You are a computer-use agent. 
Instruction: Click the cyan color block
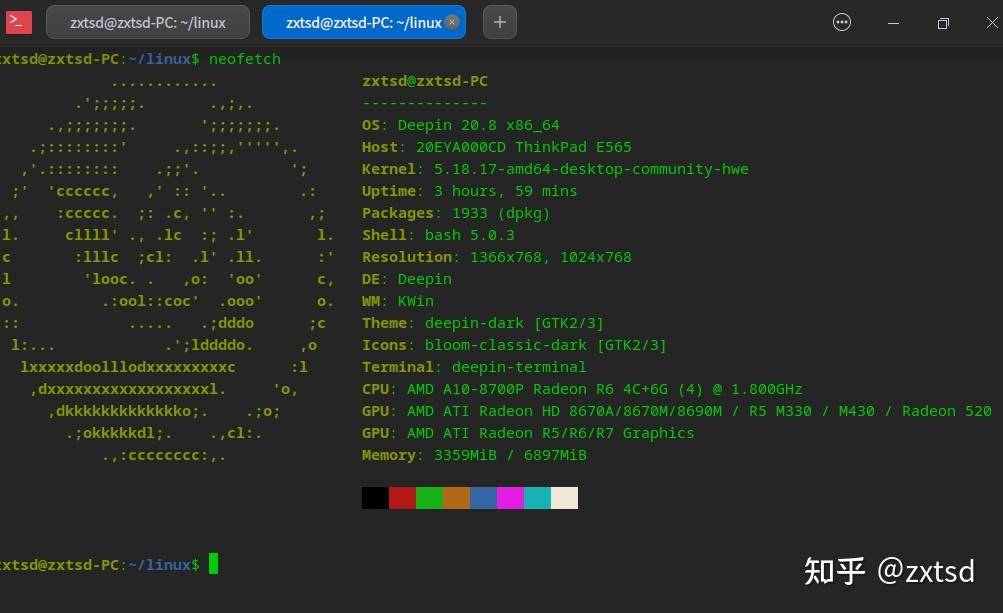537,498
